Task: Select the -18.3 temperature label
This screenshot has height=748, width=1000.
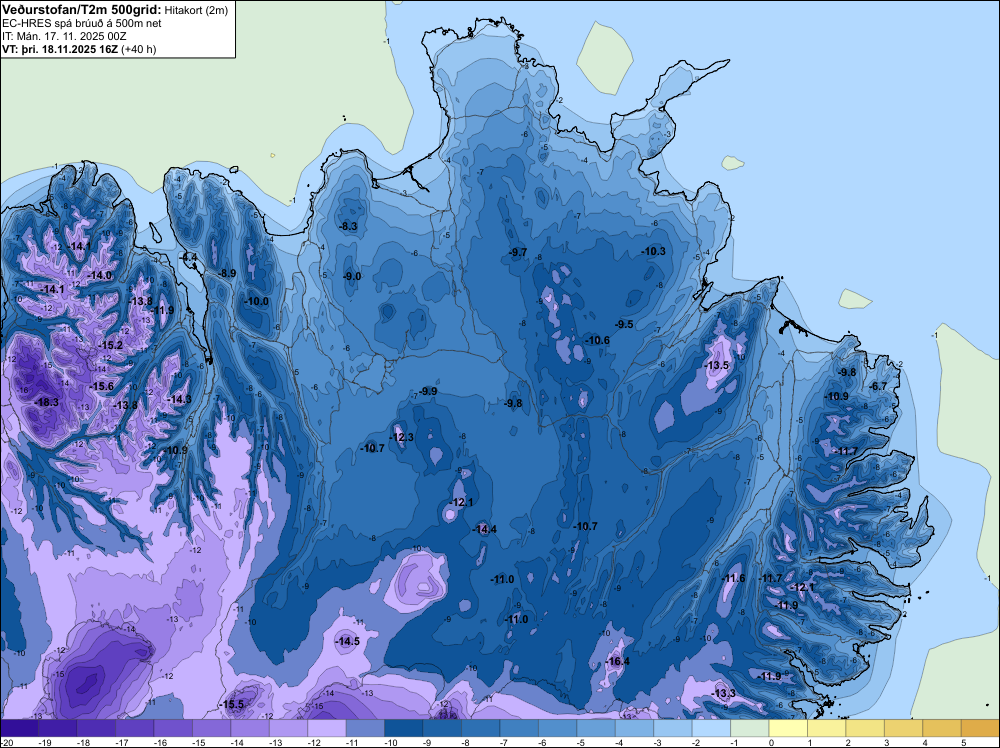Action: (x=48, y=402)
